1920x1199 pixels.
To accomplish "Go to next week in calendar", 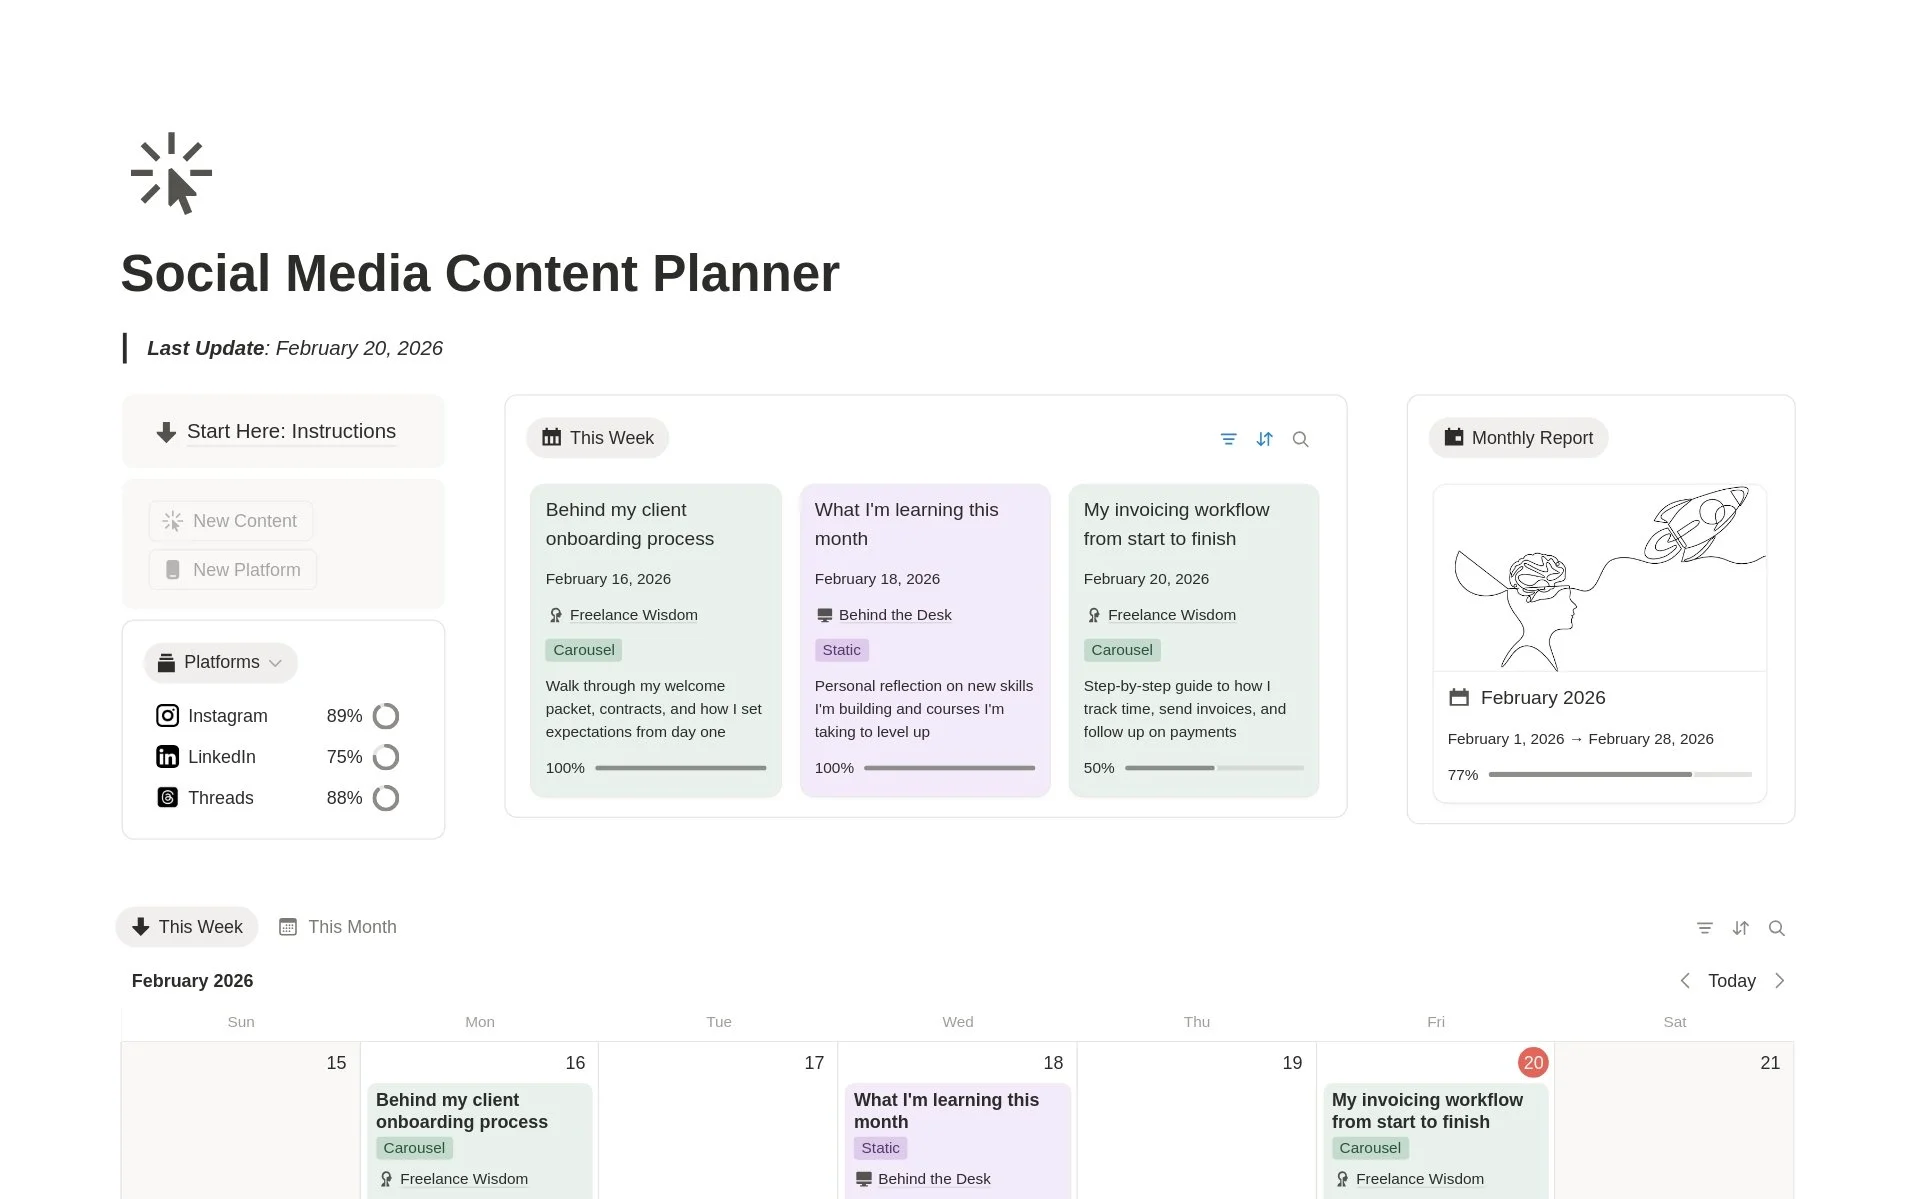I will tap(1779, 981).
